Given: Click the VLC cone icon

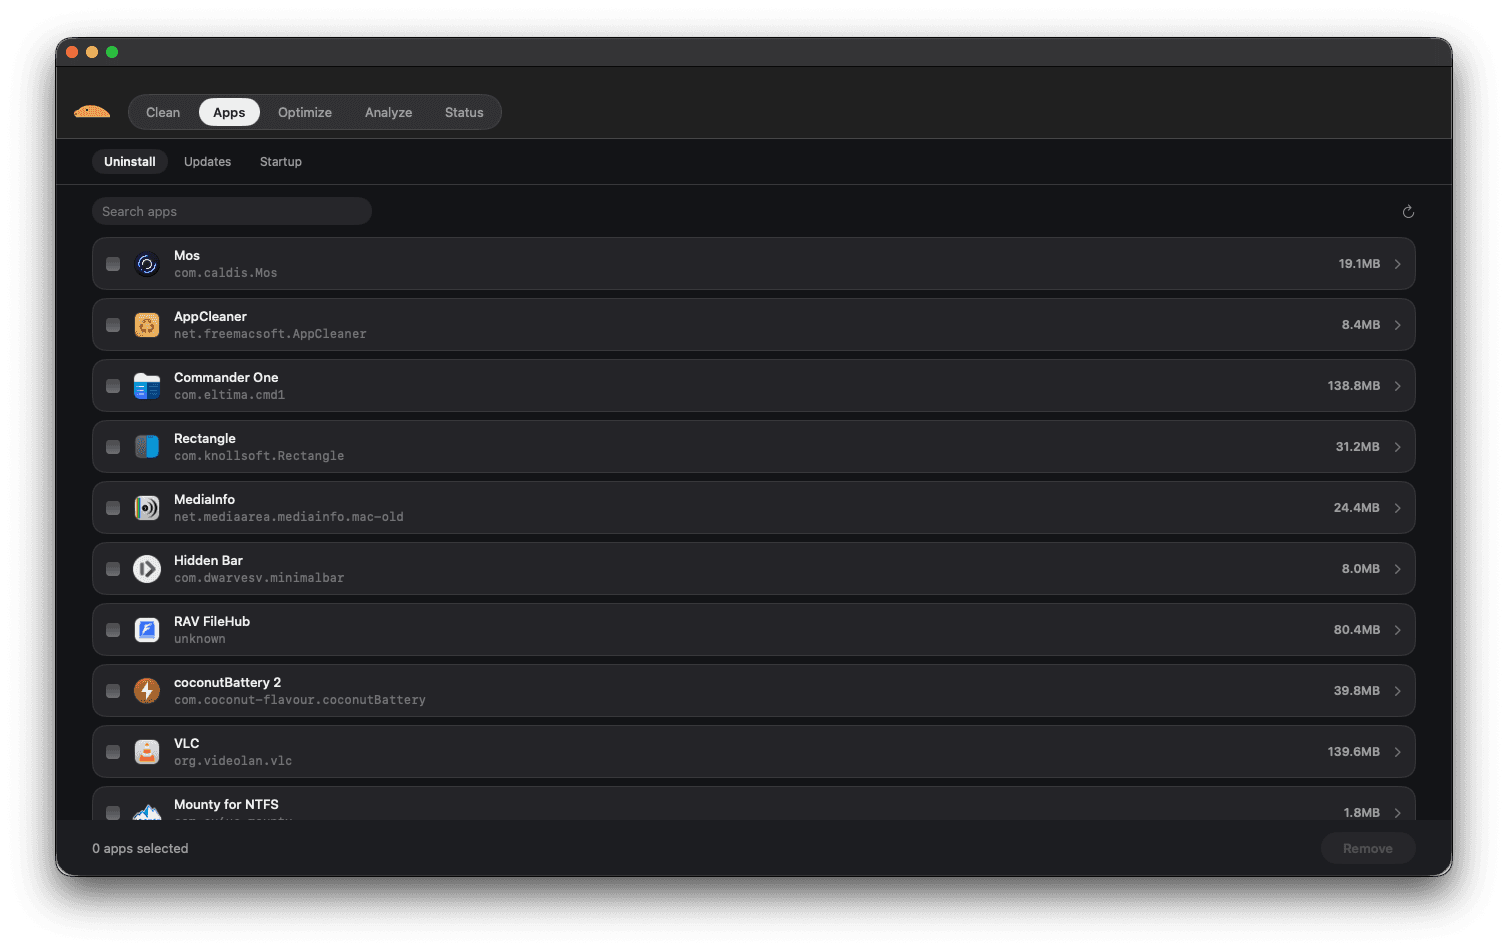Looking at the screenshot, I should tap(147, 752).
